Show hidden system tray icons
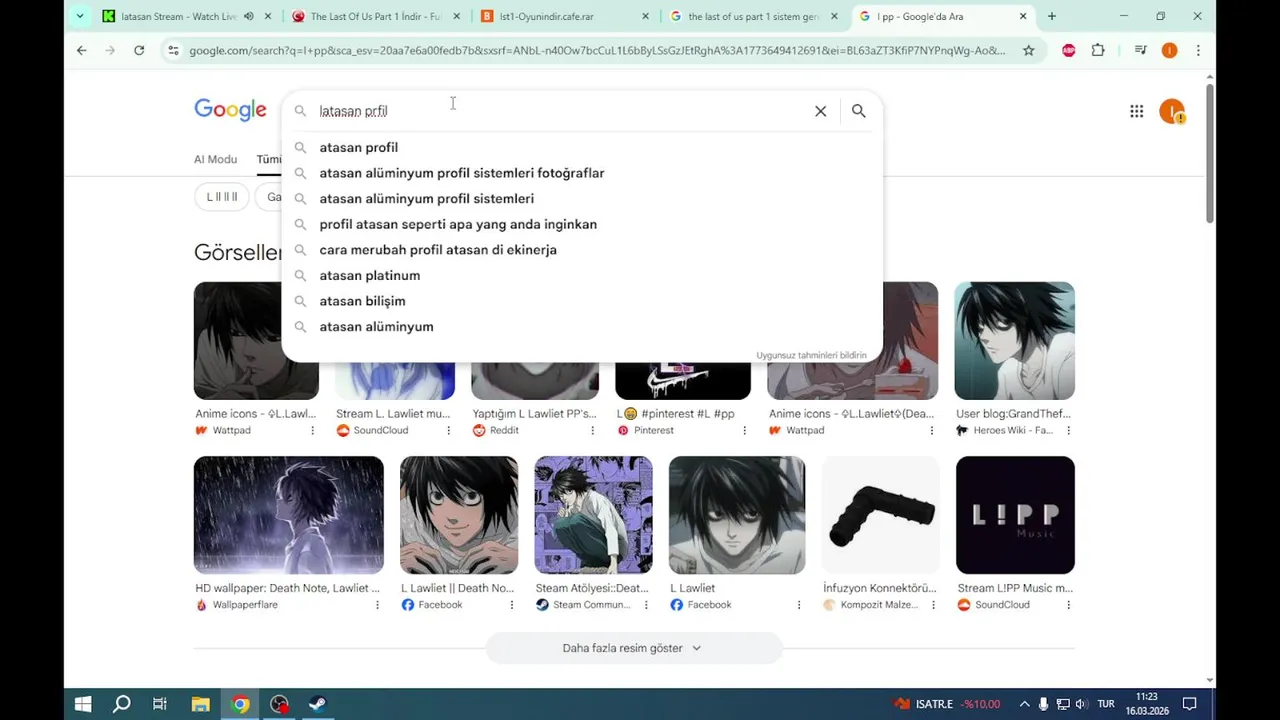The width and height of the screenshot is (1280, 720). click(x=1024, y=704)
